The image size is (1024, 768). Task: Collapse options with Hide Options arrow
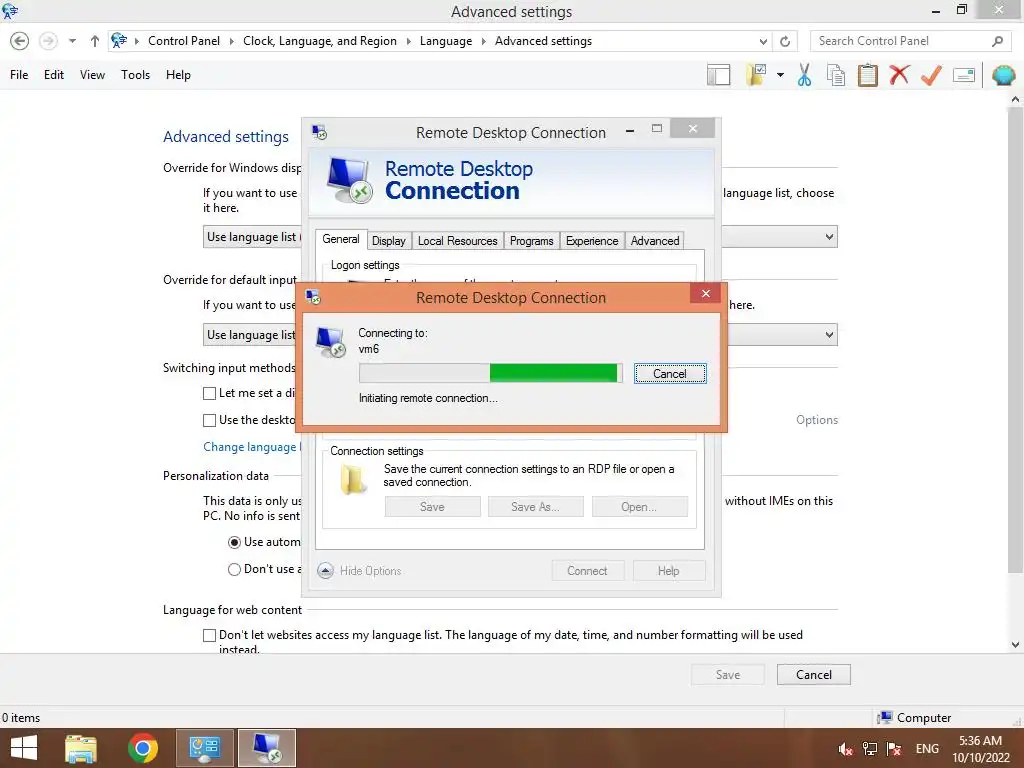[325, 571]
